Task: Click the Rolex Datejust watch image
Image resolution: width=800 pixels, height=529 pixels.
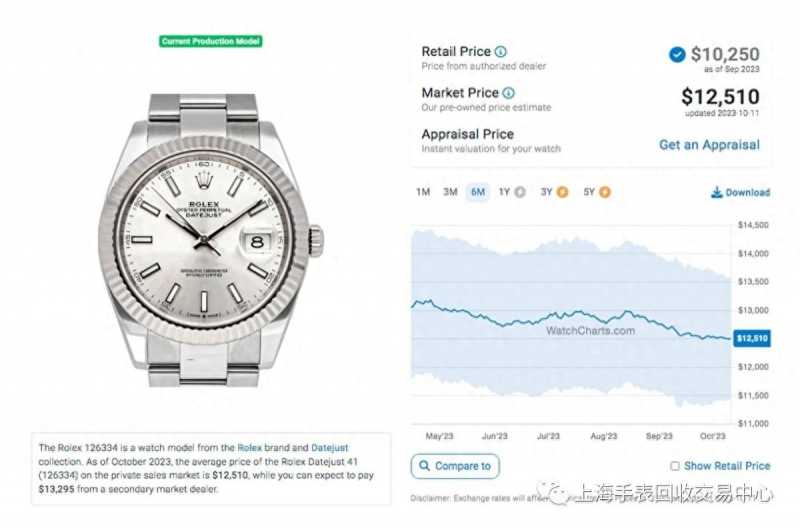Action: click(x=211, y=240)
